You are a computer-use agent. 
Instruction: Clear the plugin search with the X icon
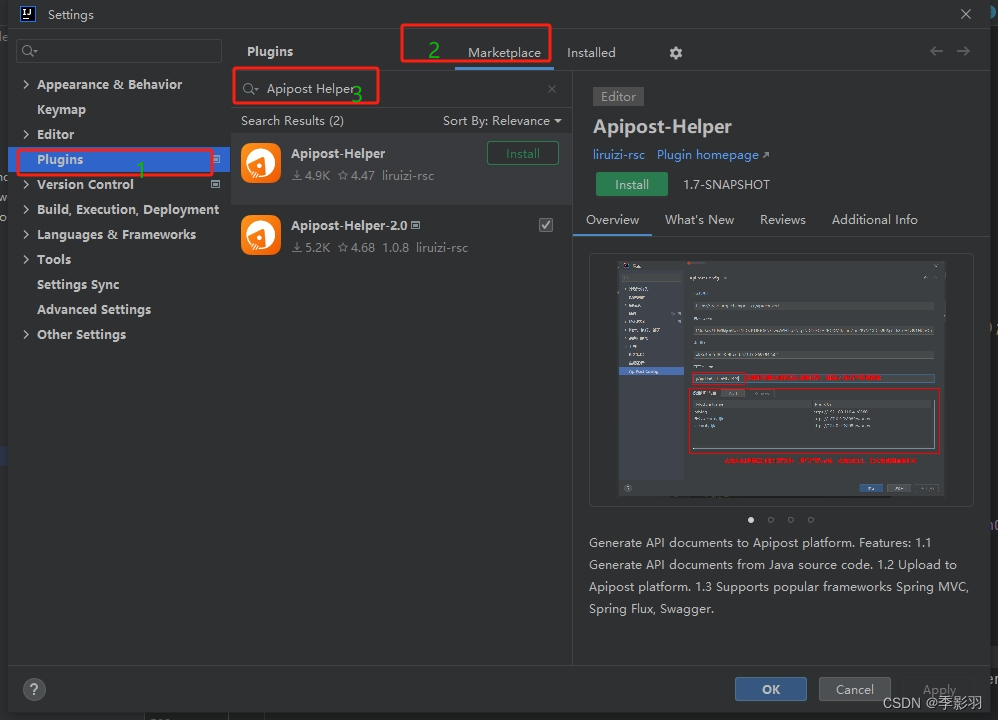tap(552, 89)
